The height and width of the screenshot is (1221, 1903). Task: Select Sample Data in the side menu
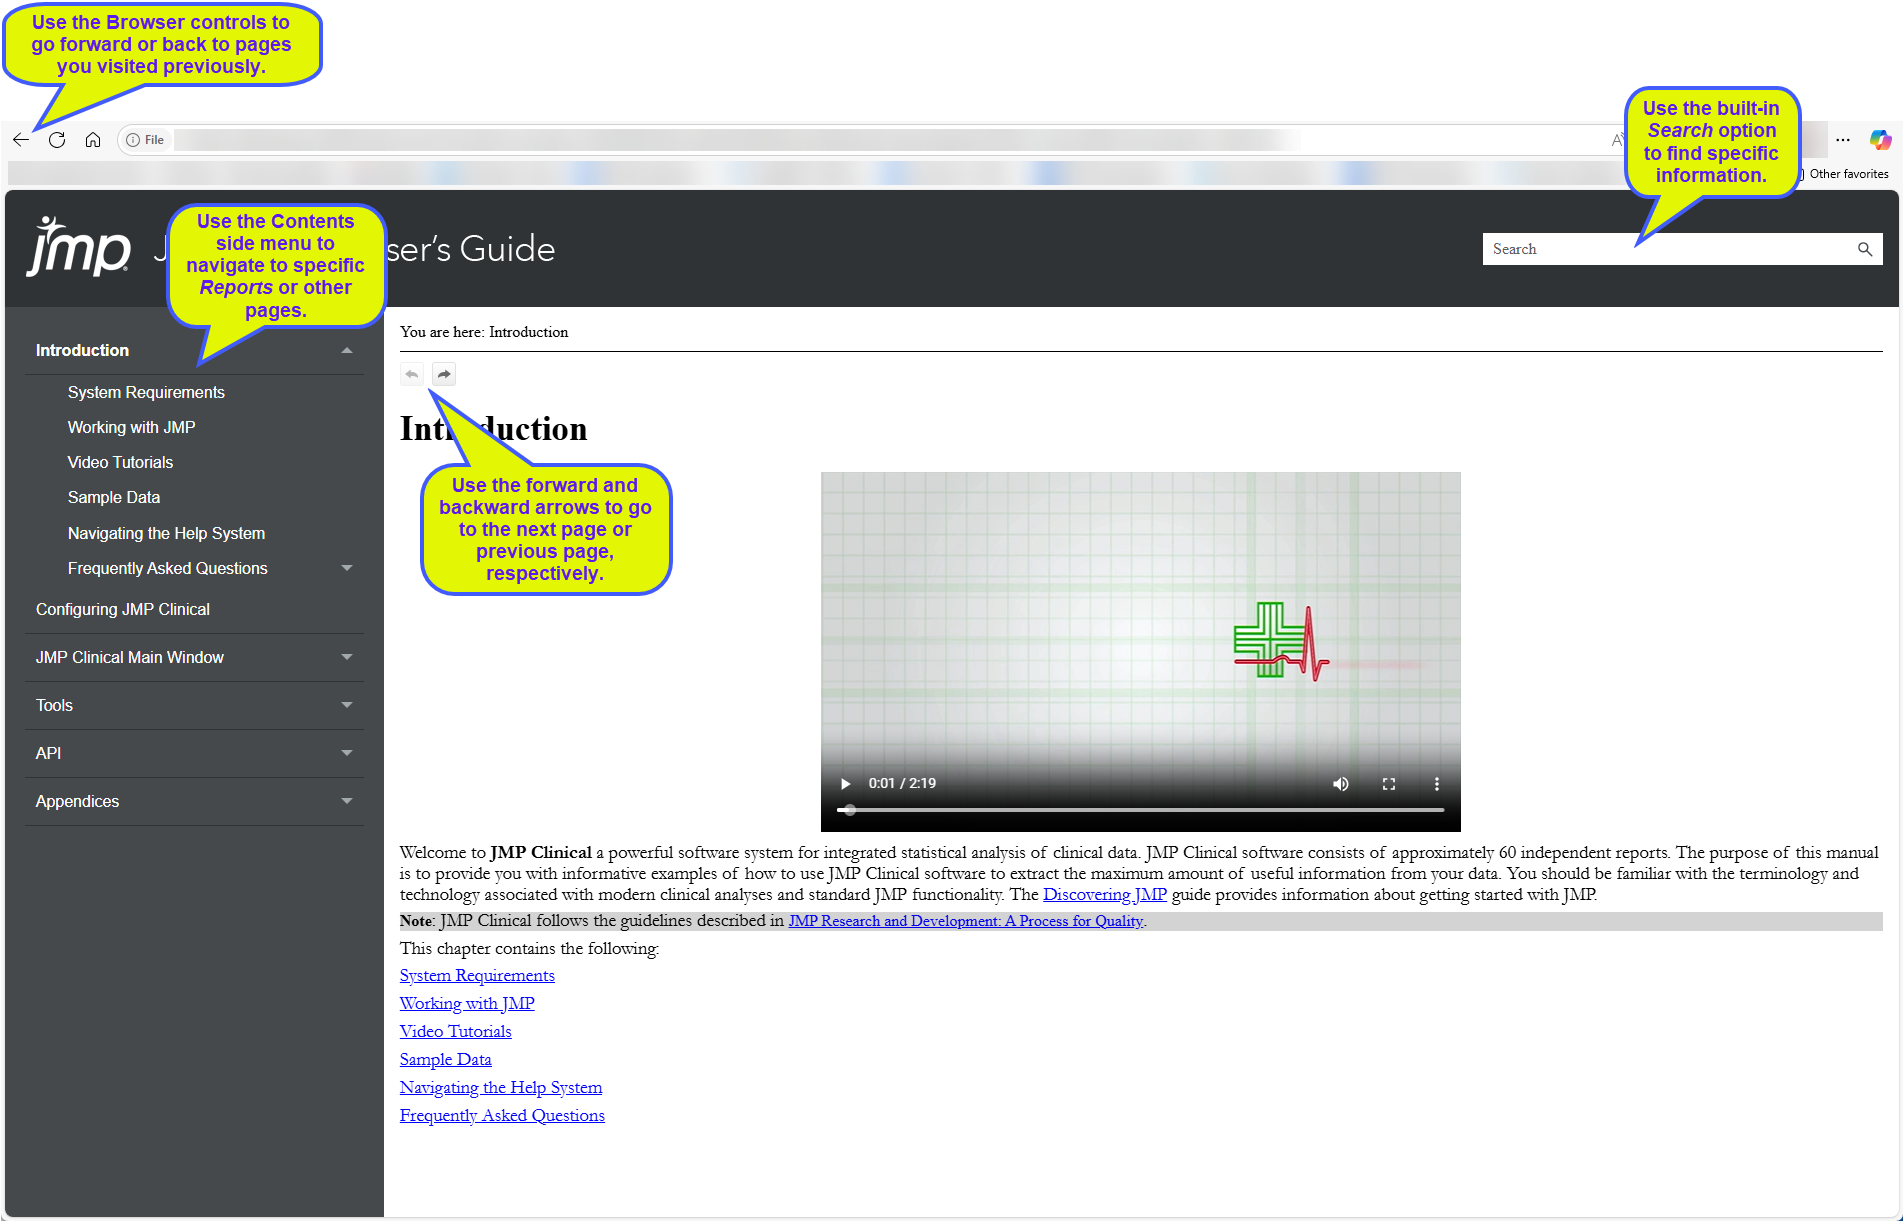tap(114, 497)
